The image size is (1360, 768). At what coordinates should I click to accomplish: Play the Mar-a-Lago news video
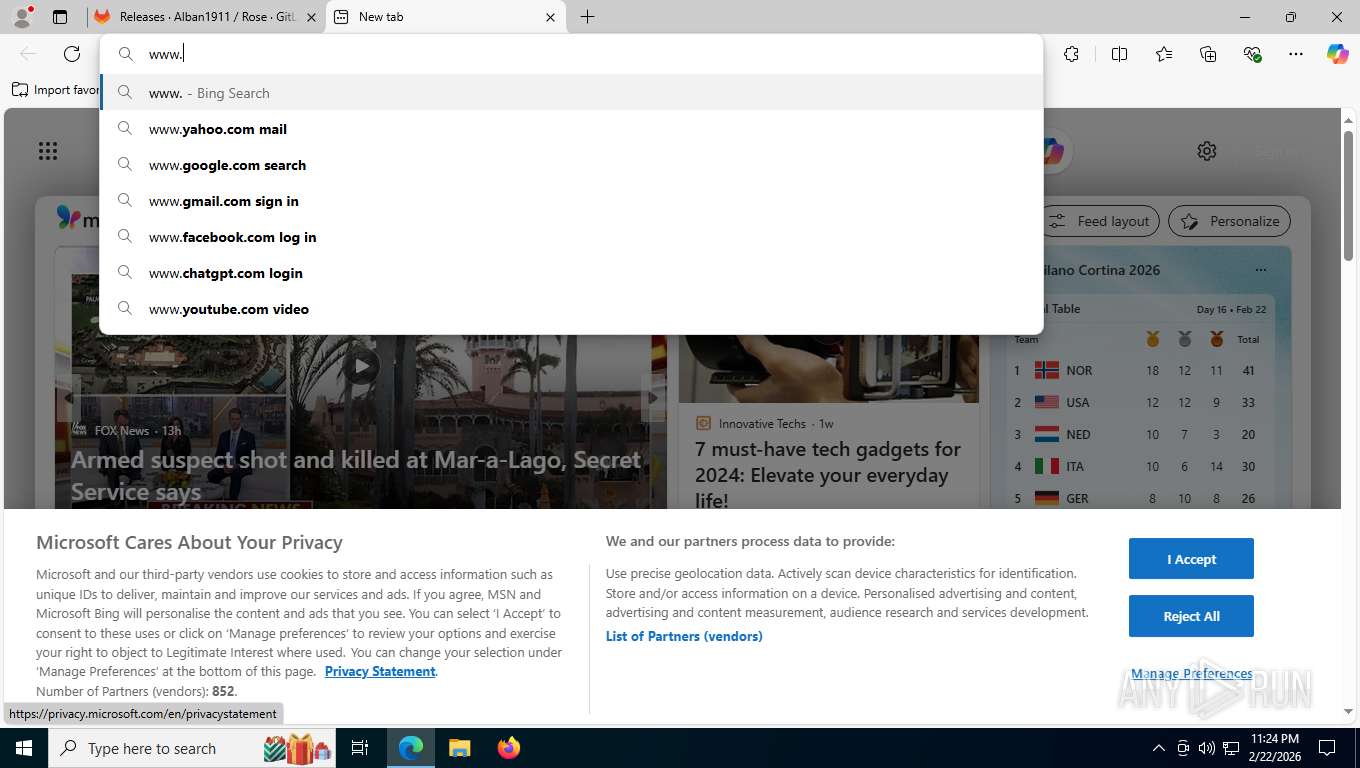point(361,366)
